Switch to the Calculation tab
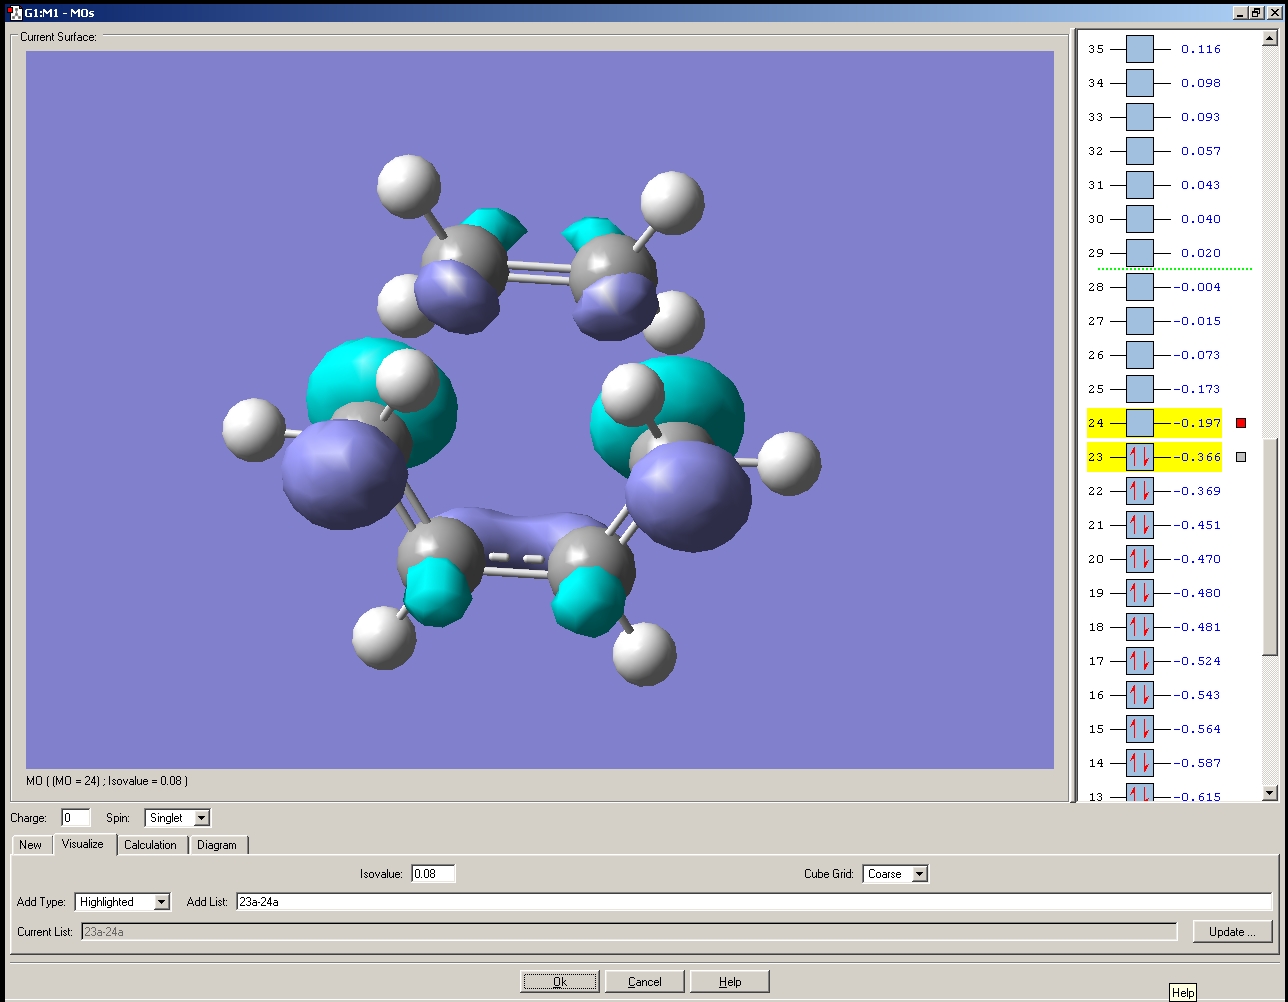The width and height of the screenshot is (1288, 1002). point(150,845)
